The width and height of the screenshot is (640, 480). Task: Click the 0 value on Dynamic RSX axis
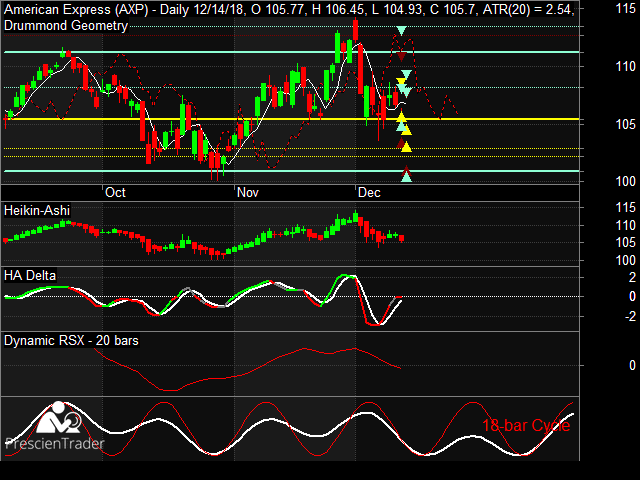click(x=632, y=365)
